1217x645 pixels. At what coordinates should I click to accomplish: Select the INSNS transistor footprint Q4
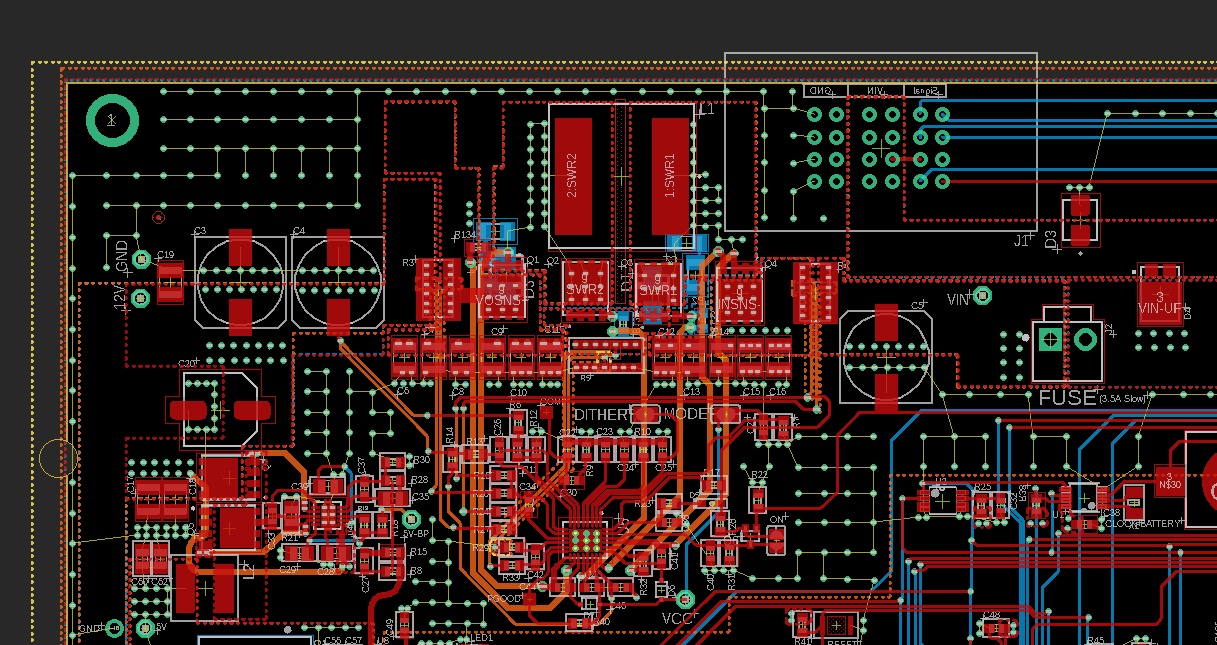739,294
